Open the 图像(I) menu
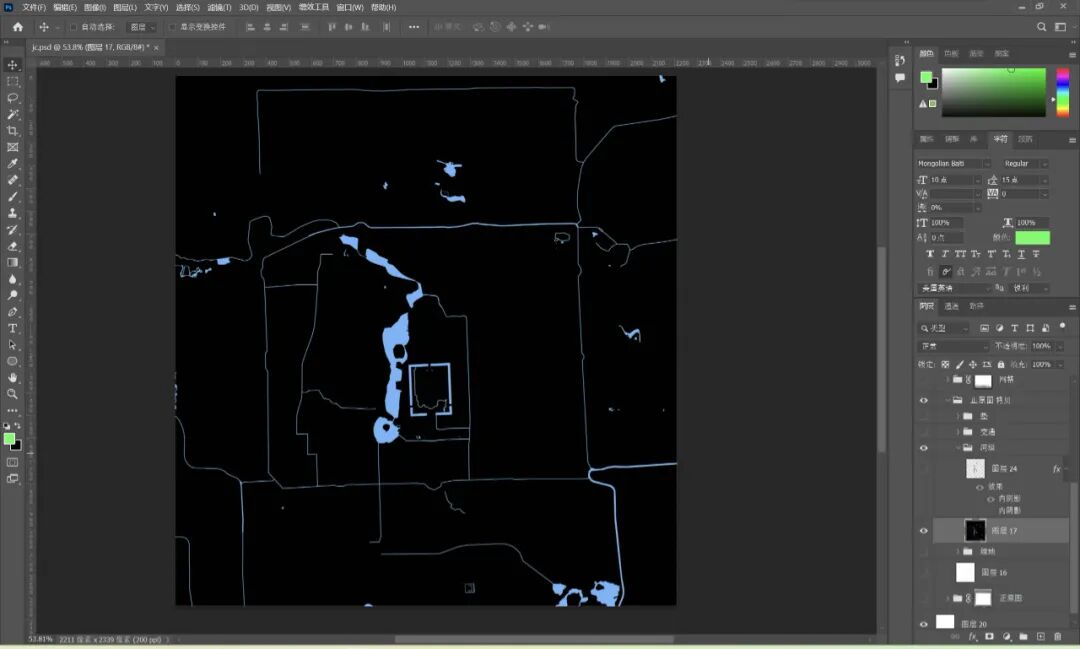This screenshot has width=1080, height=649. coord(94,8)
